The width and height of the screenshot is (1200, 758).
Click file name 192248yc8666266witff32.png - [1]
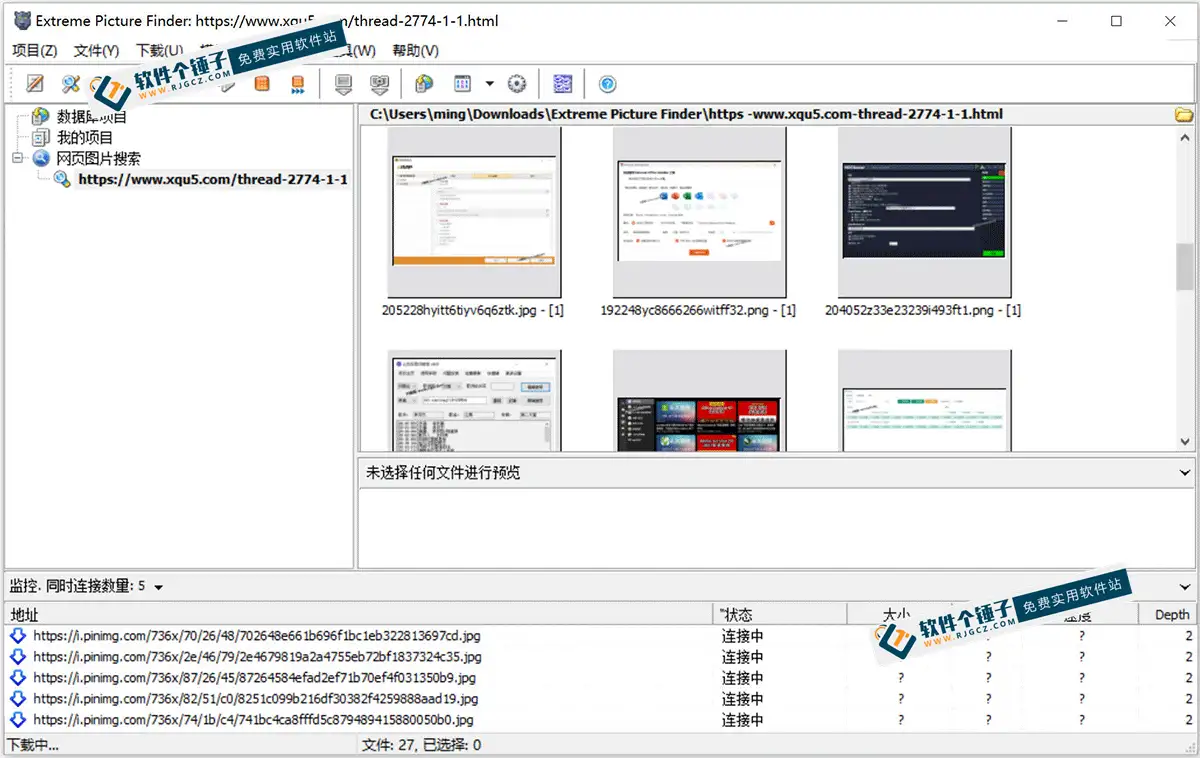pyautogui.click(x=698, y=310)
